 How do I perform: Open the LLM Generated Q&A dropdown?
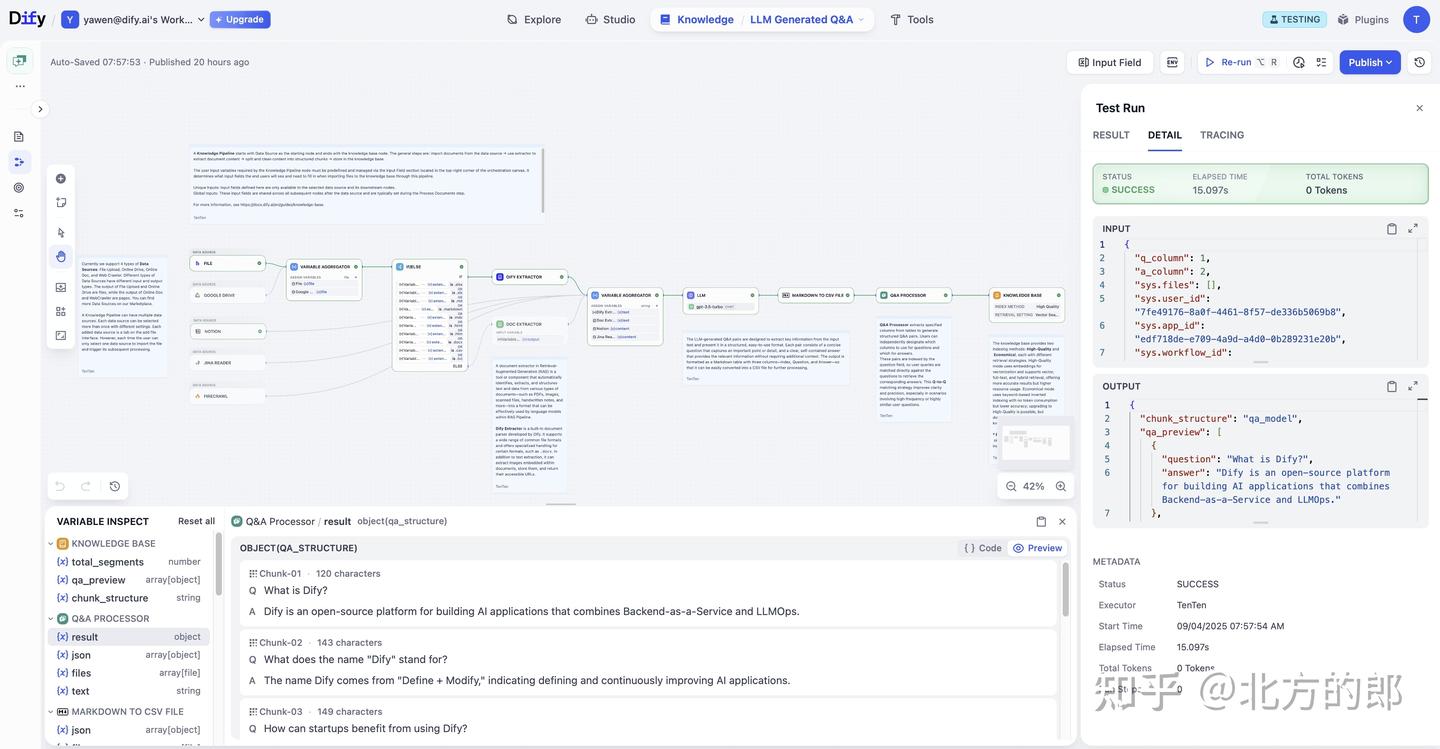807,19
